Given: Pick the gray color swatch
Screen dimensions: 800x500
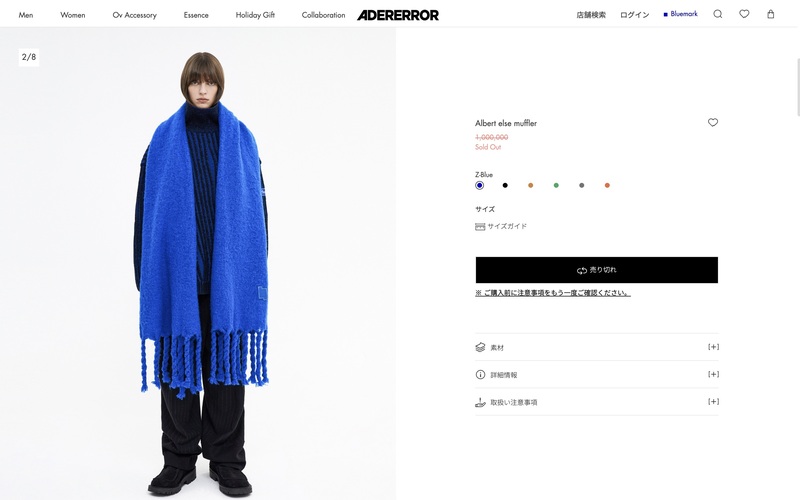Looking at the screenshot, I should (581, 185).
